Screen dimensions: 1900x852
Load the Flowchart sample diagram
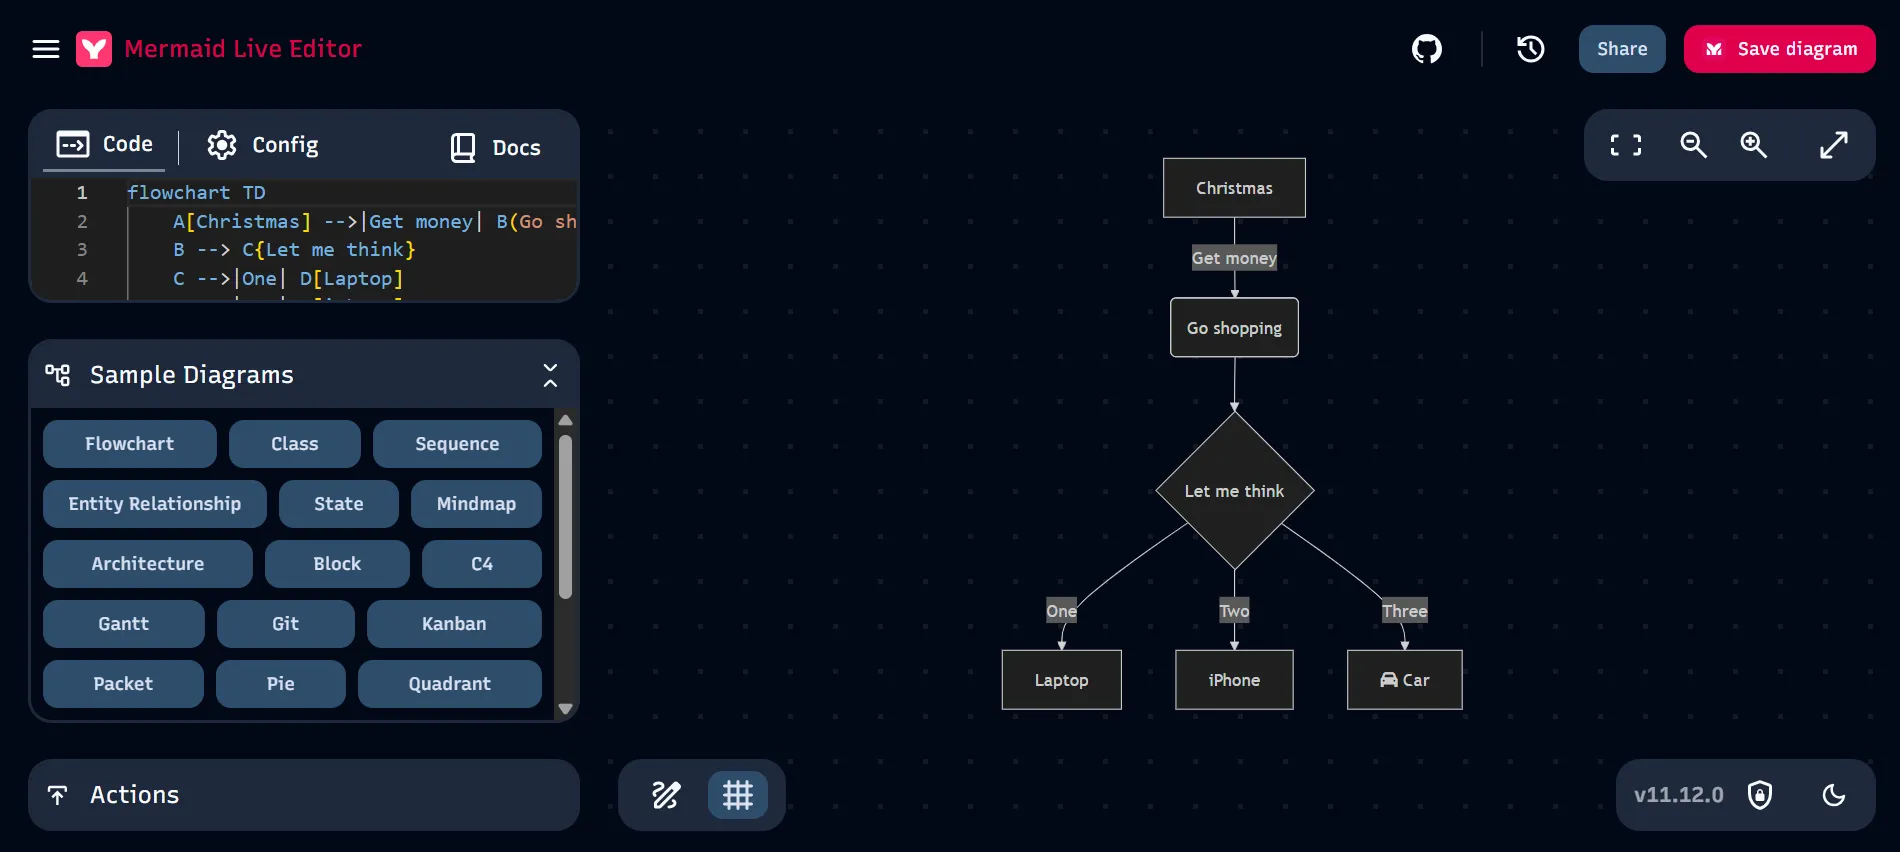click(x=130, y=444)
